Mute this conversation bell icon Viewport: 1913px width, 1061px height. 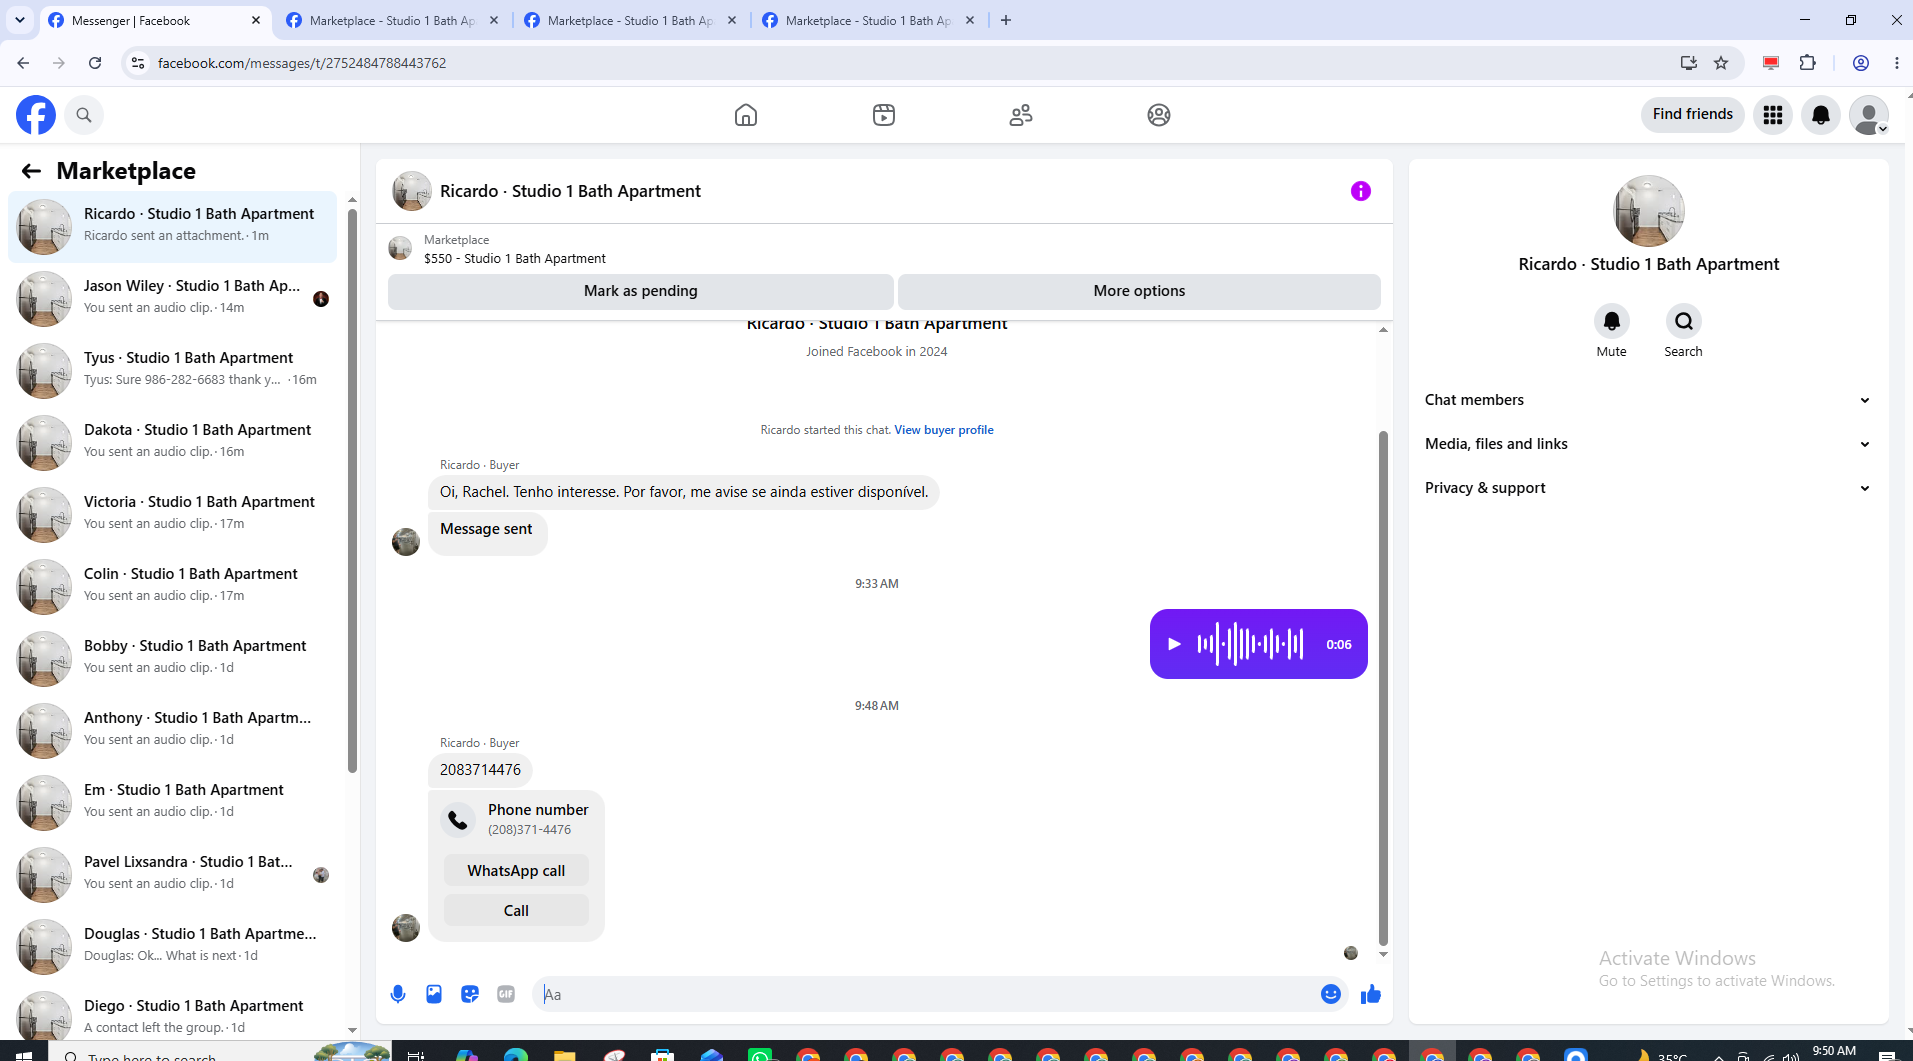tap(1612, 321)
